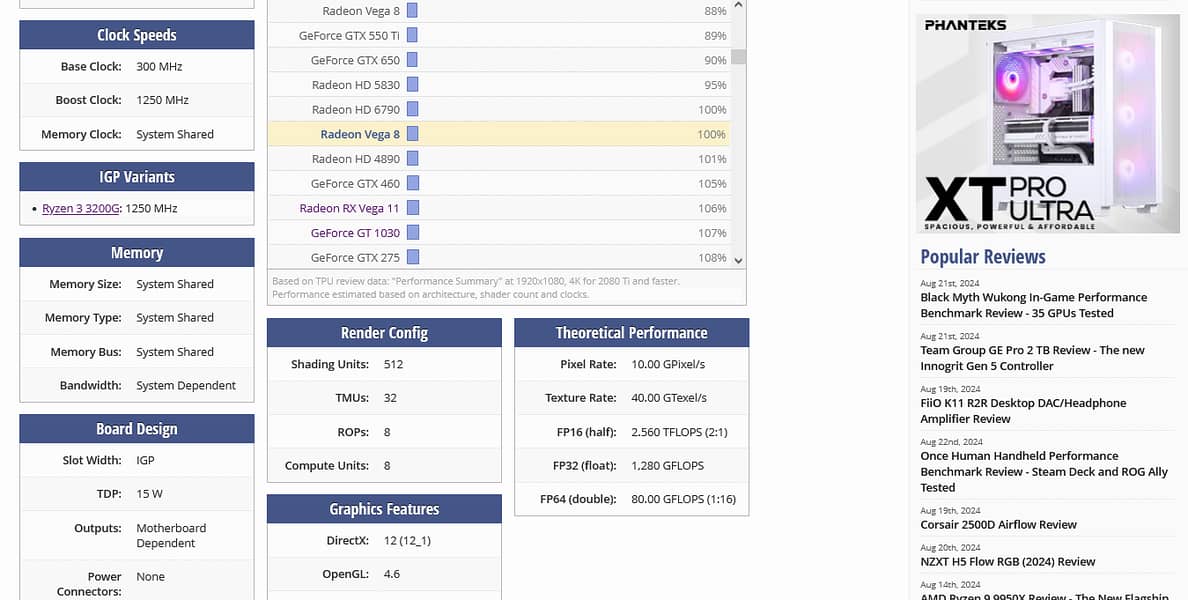This screenshot has width=1188, height=600.
Task: Open FiiO K11 R2R DAC review
Action: [1023, 411]
